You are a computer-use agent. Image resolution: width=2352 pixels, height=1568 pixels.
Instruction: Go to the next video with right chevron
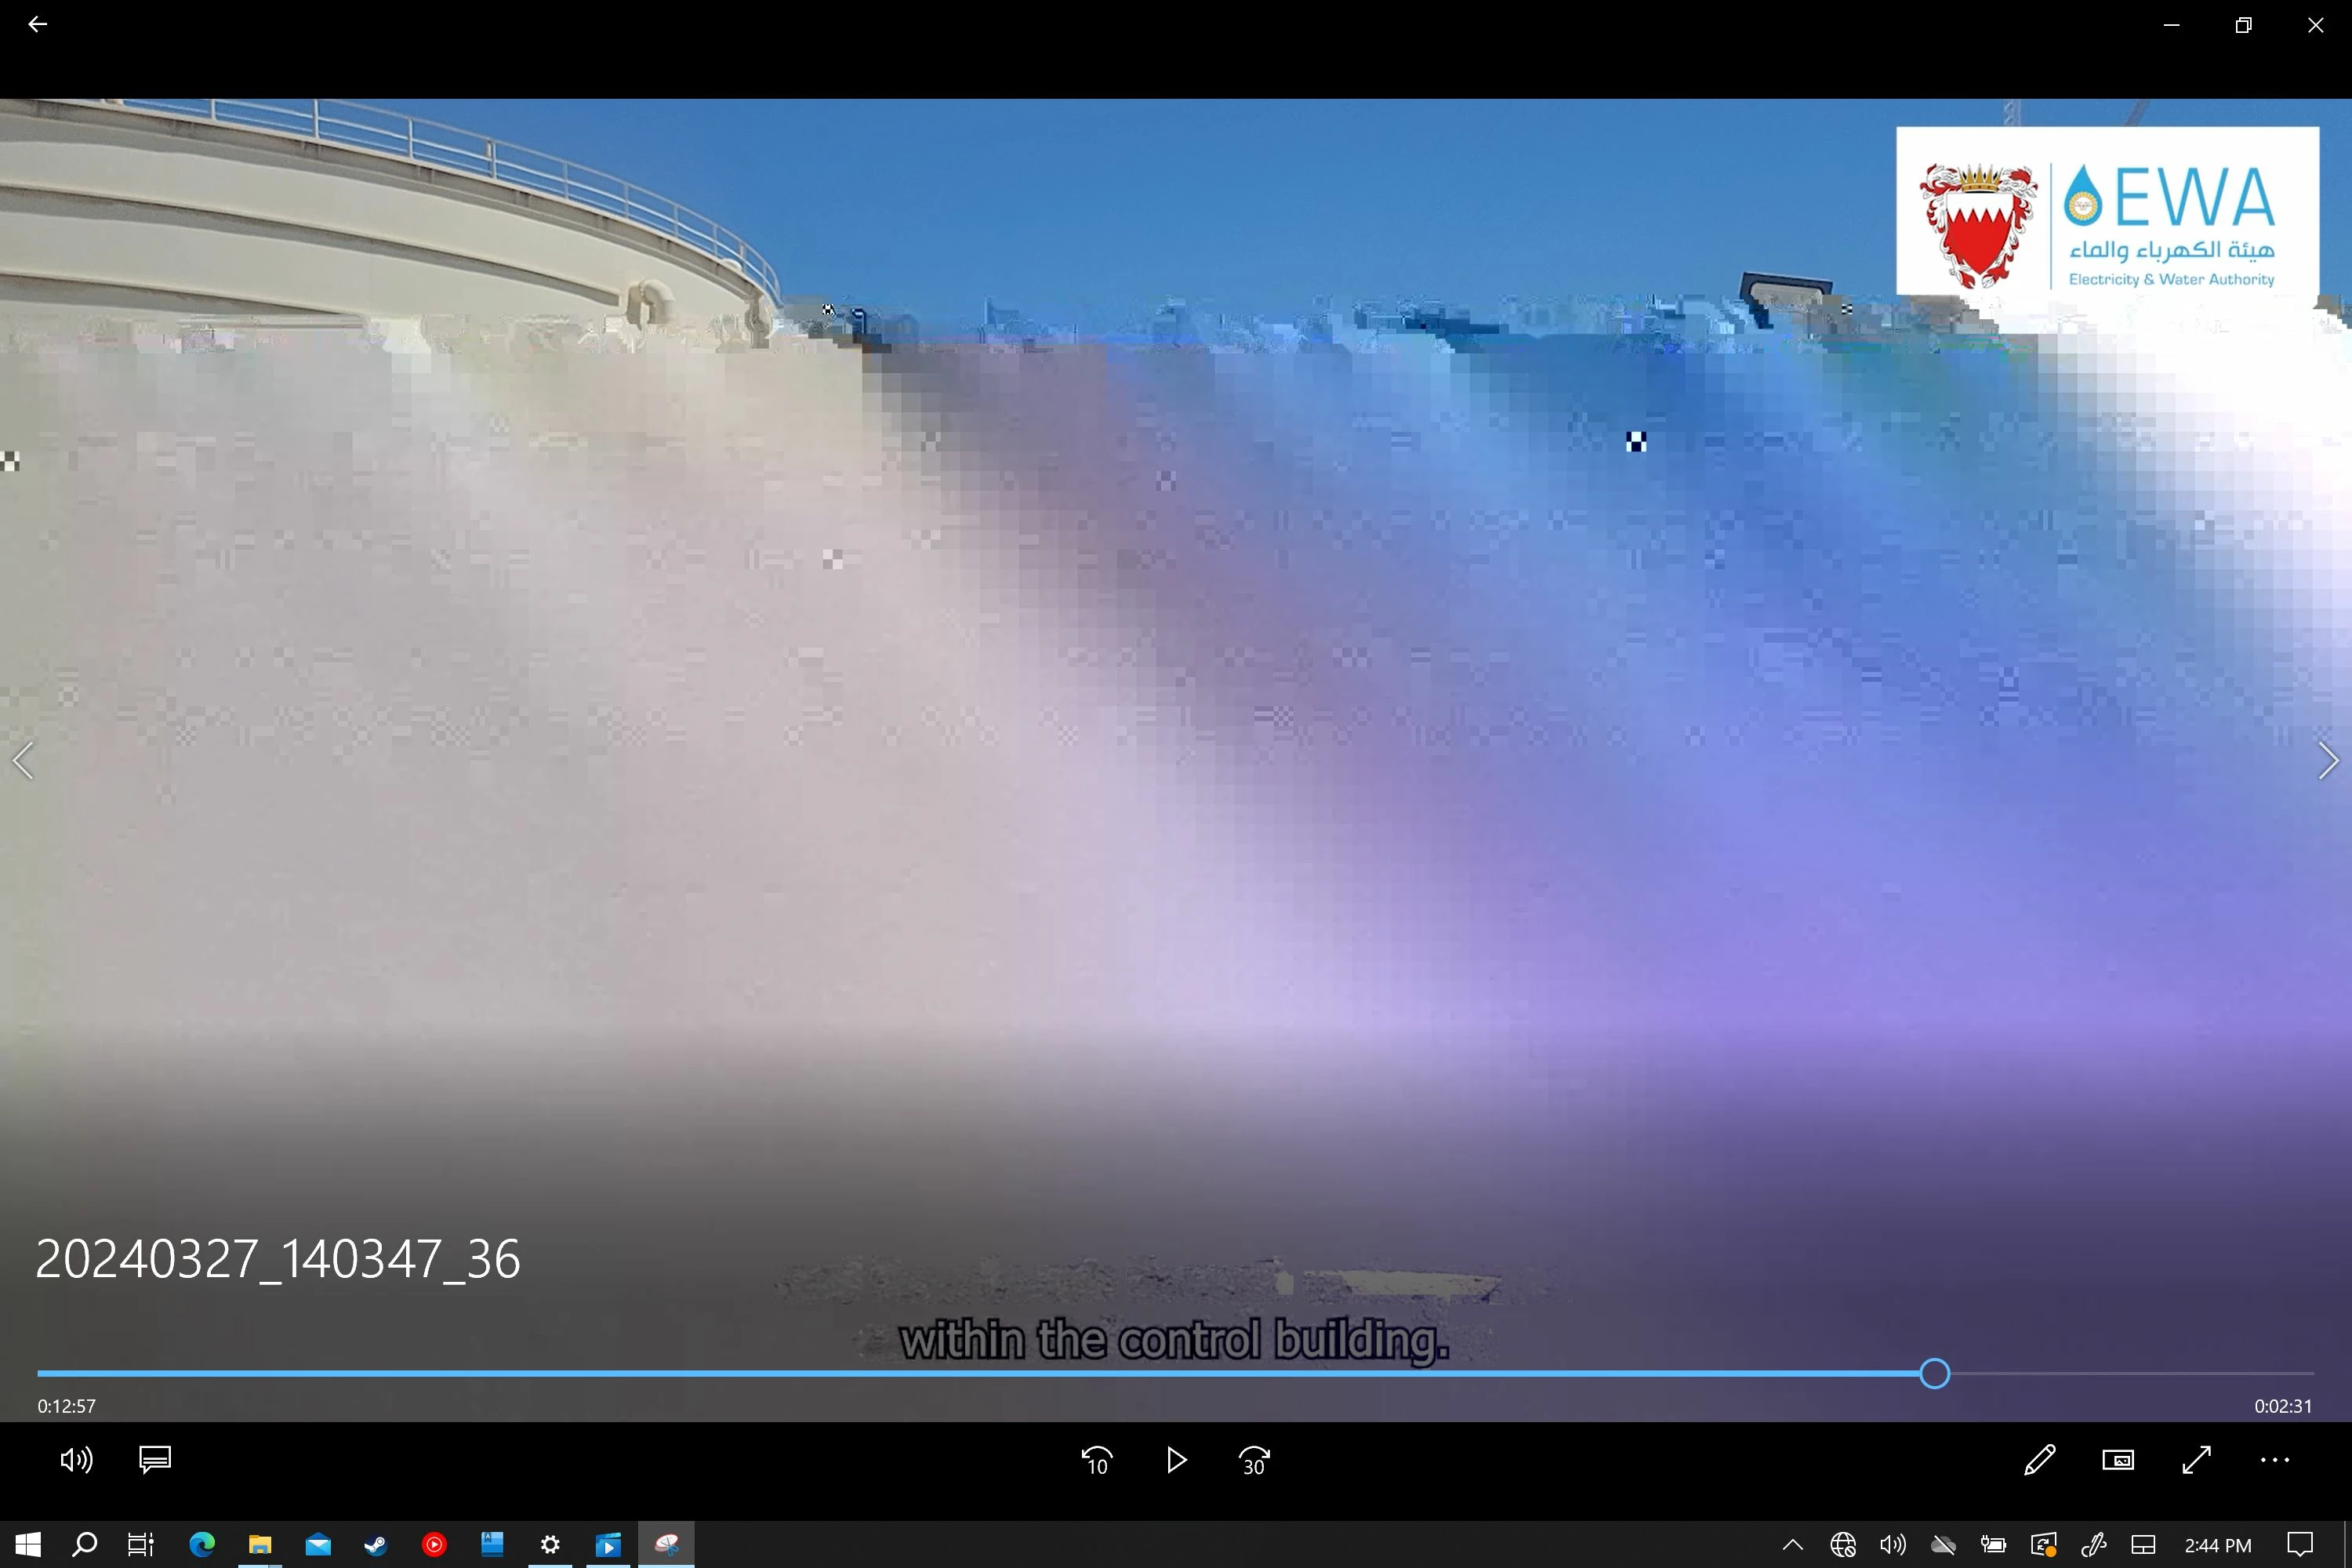[x=2328, y=761]
